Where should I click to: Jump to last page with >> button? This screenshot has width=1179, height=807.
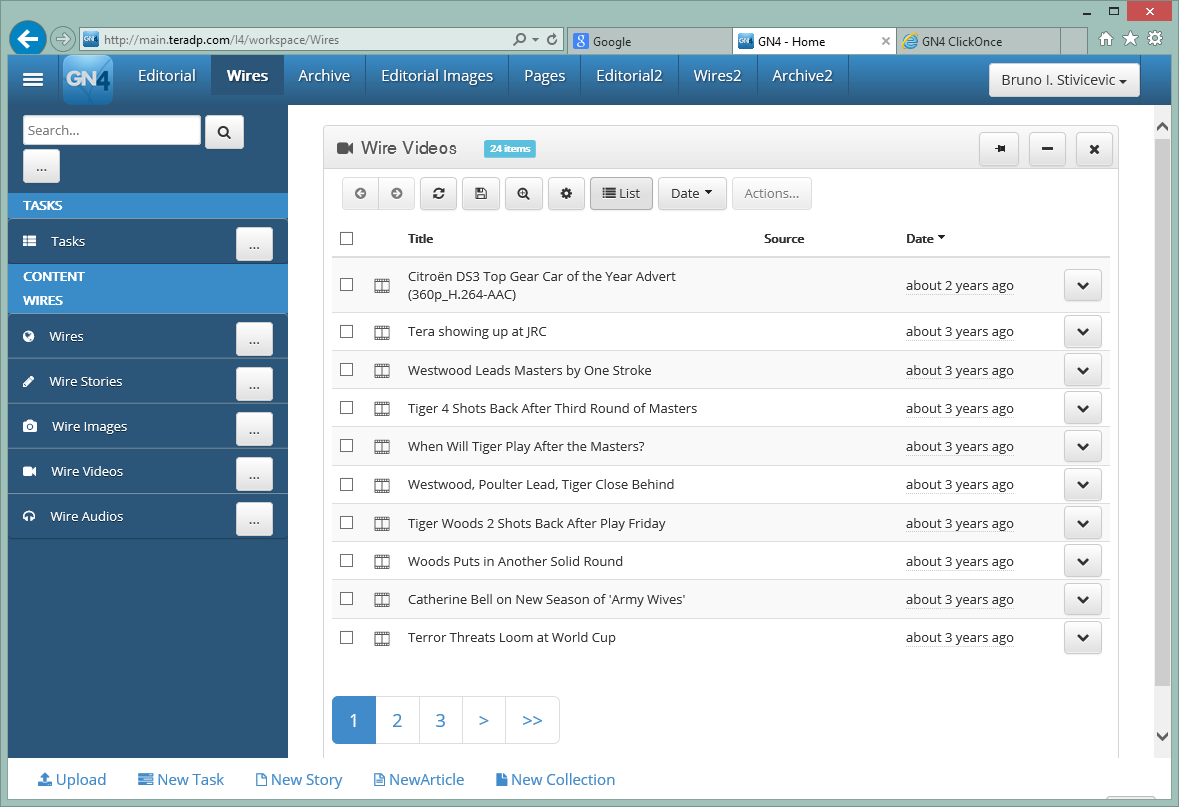(532, 721)
